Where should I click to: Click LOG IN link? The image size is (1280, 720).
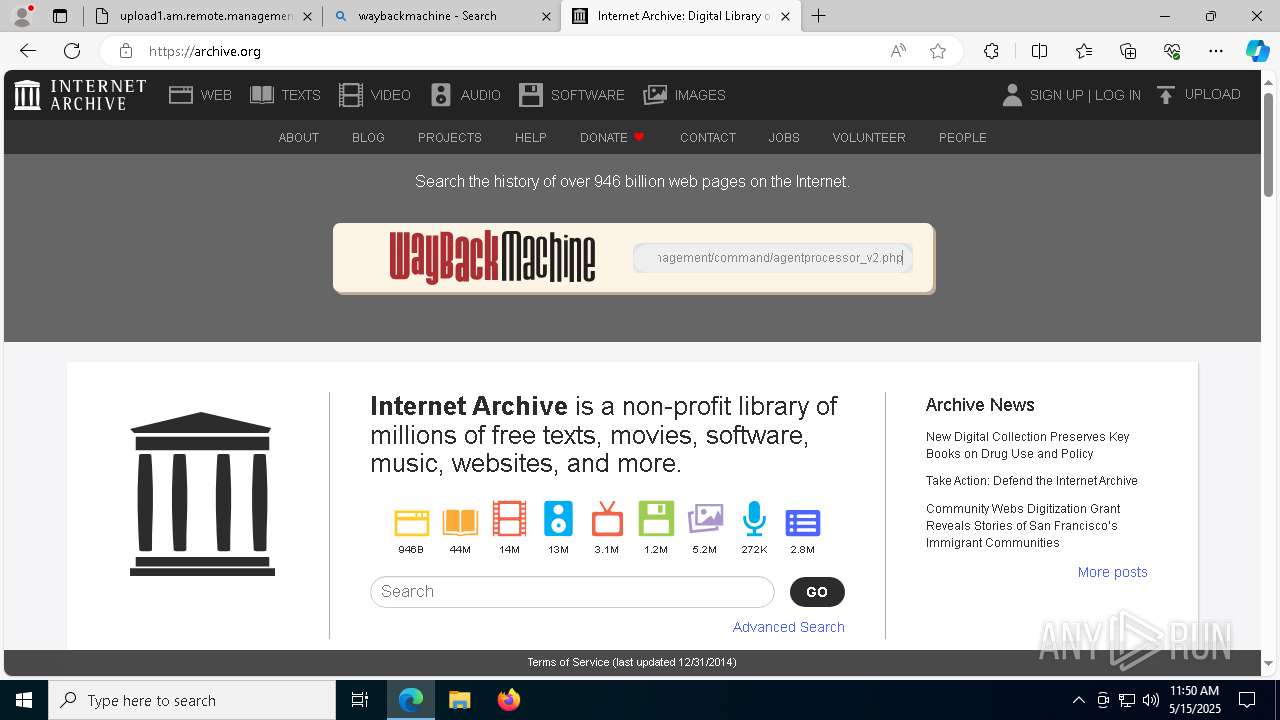click(1118, 95)
